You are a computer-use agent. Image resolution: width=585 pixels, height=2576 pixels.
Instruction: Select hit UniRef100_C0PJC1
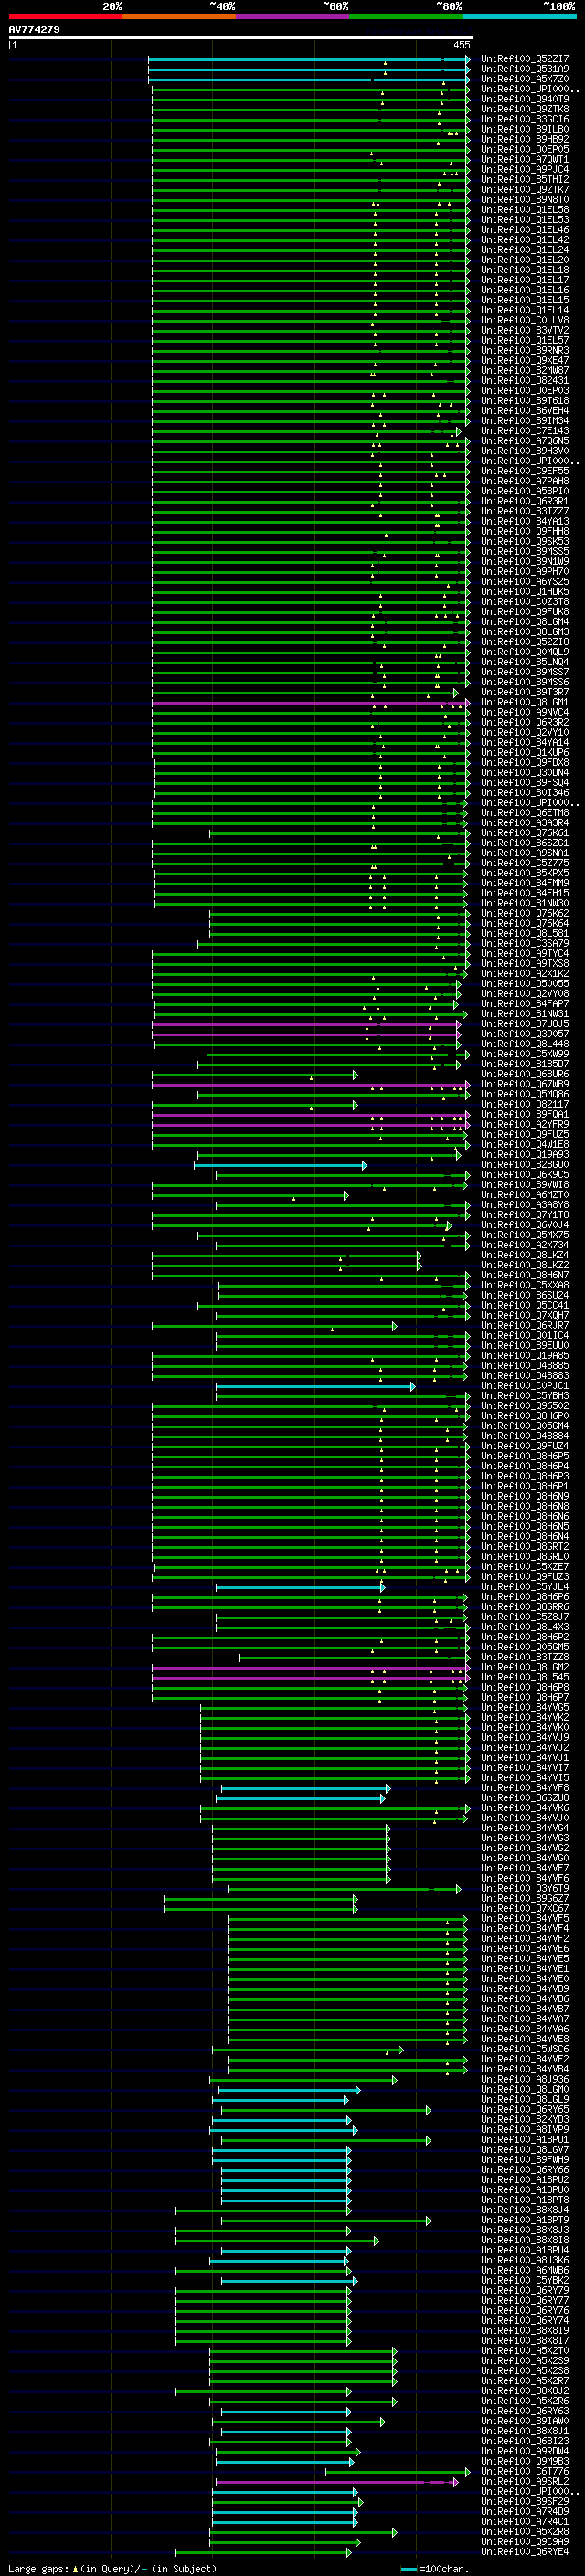pos(525,1386)
